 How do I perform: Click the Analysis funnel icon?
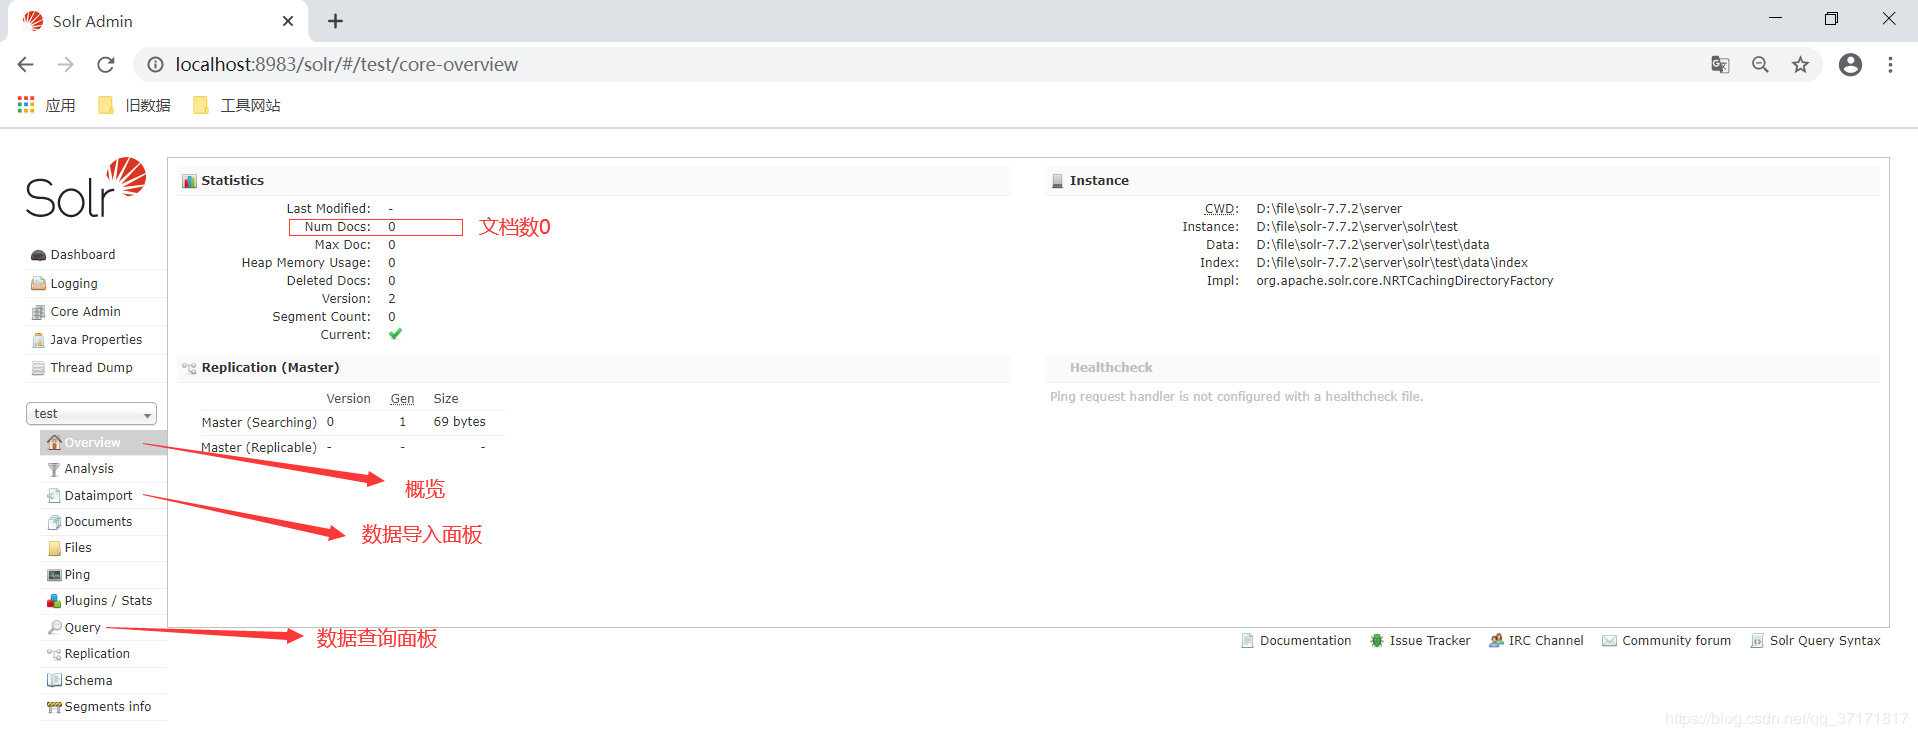tap(54, 470)
